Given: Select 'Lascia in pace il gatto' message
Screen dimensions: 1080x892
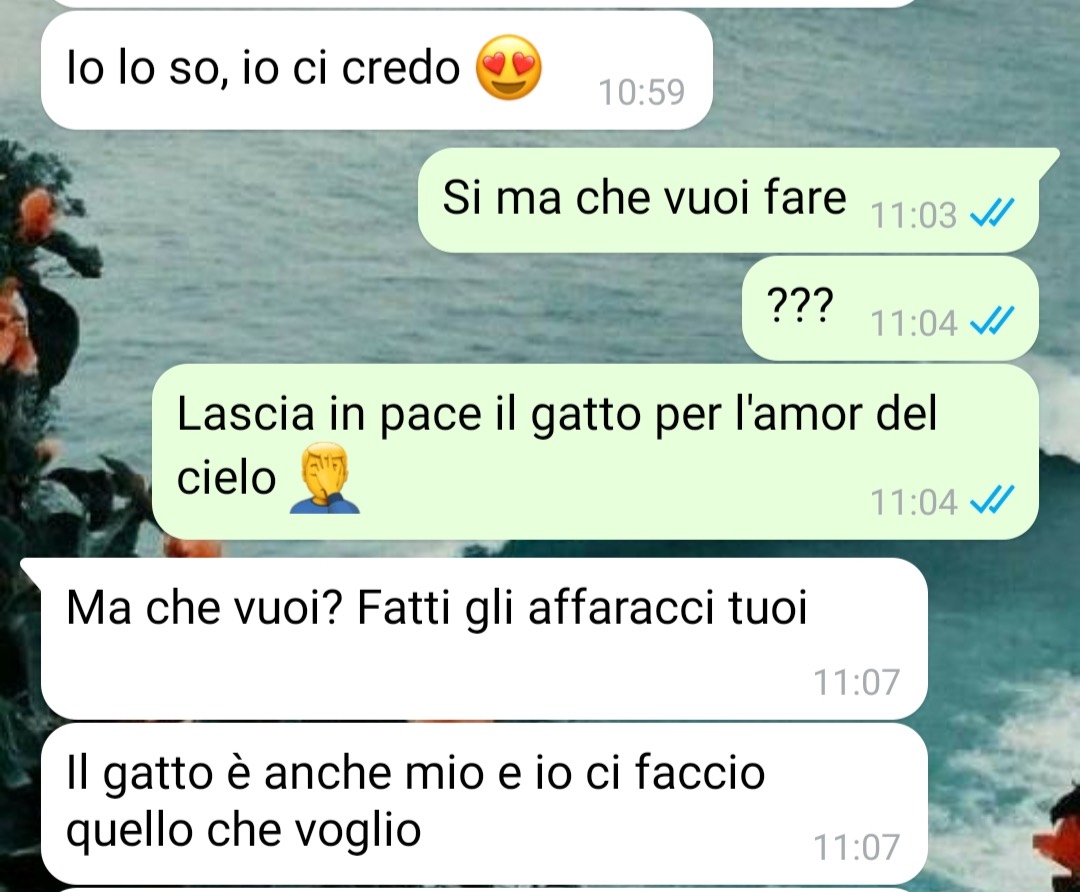Looking at the screenshot, I should click(x=595, y=452).
